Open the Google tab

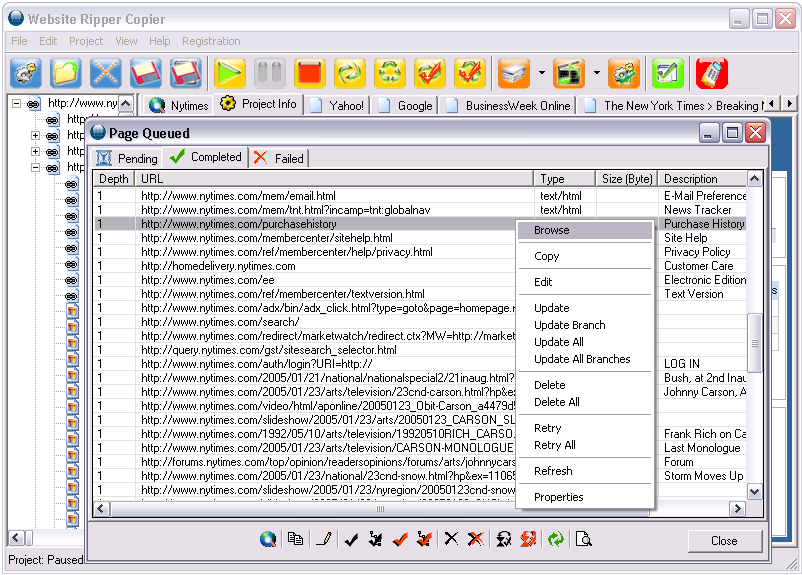pyautogui.click(x=406, y=105)
